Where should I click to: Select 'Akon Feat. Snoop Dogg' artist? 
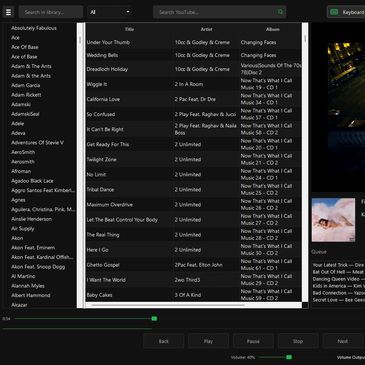(38, 267)
